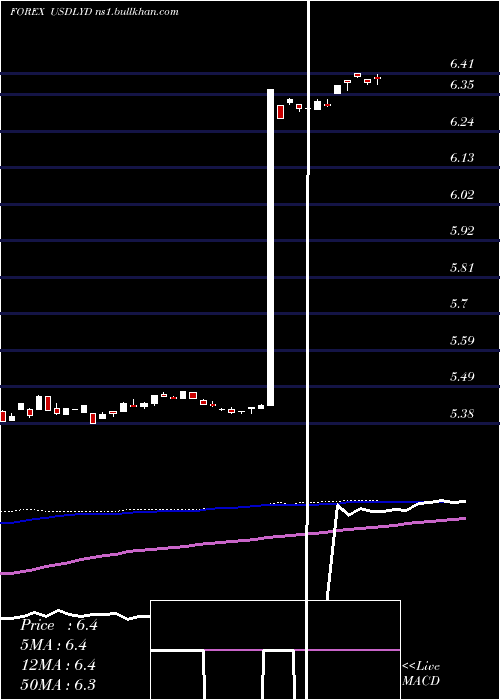Click the 6.02 price axis label
500x700 pixels.
click(462, 195)
